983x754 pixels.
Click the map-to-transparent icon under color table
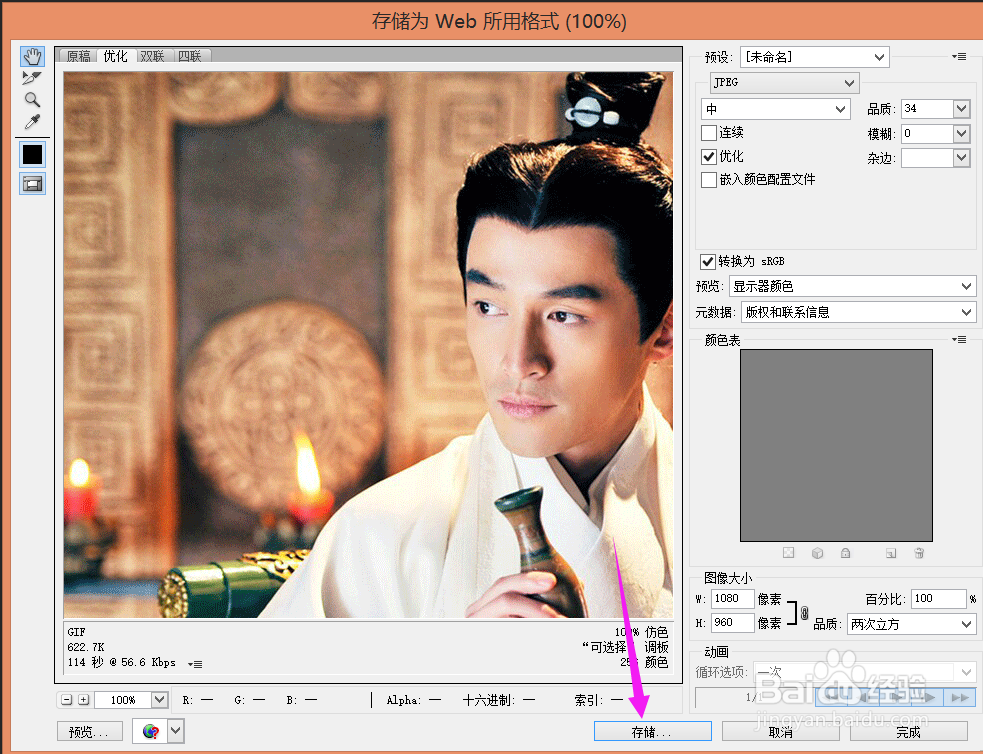(x=789, y=553)
